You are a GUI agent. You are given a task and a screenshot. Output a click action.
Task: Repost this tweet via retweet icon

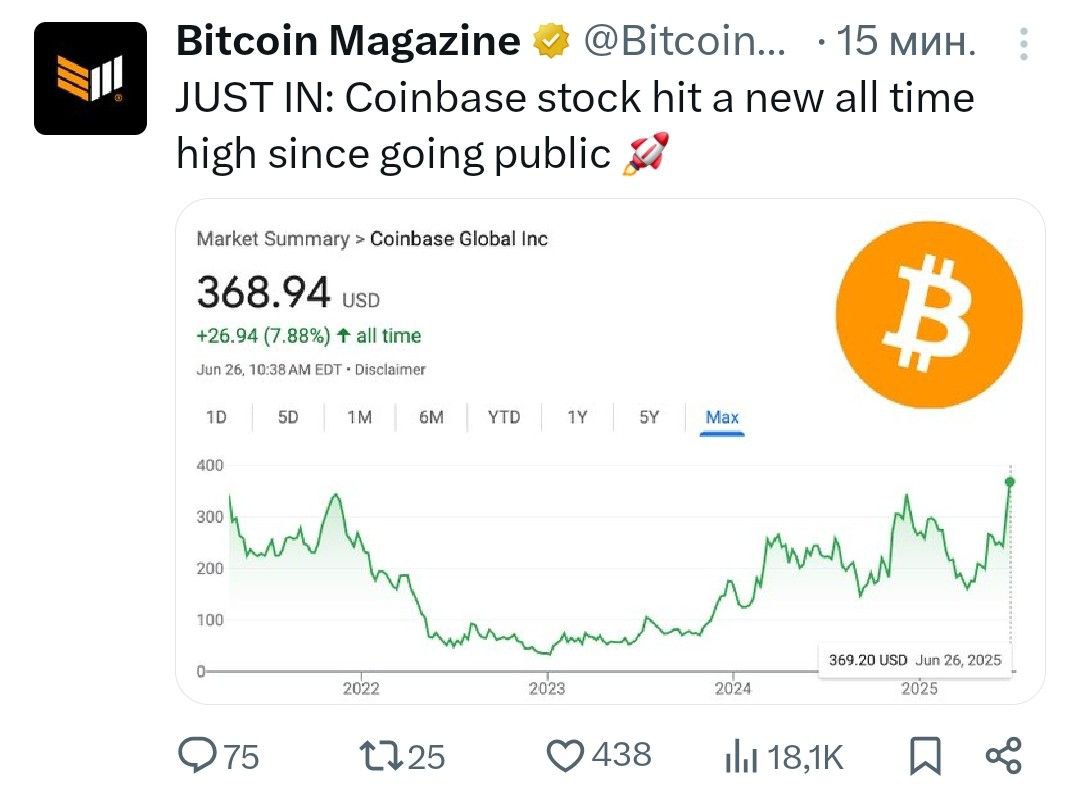(x=381, y=755)
